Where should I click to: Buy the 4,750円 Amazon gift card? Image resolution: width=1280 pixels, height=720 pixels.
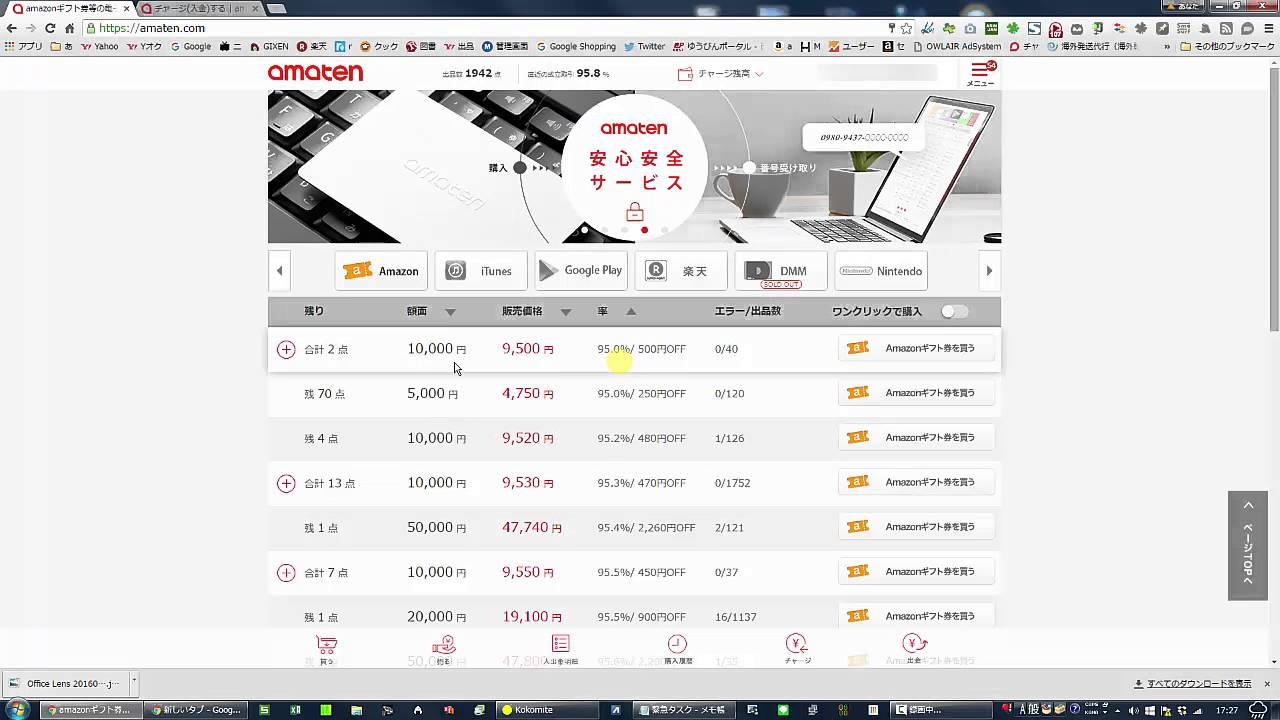click(x=916, y=393)
